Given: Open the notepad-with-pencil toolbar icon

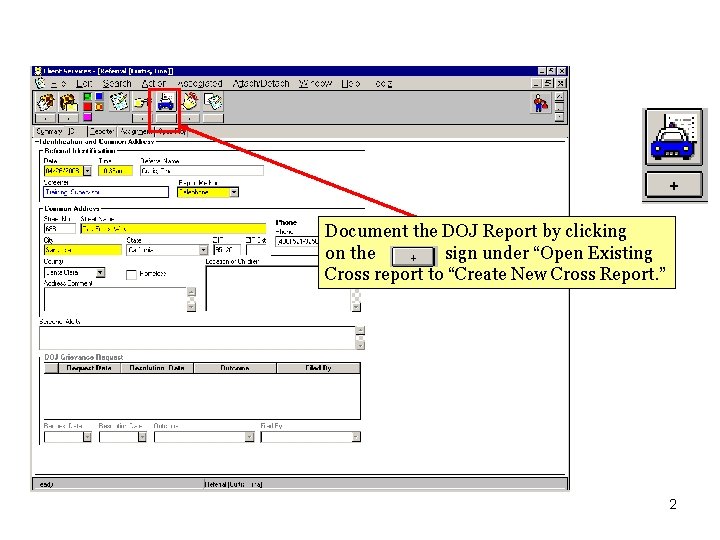Looking at the screenshot, I should 119,101.
